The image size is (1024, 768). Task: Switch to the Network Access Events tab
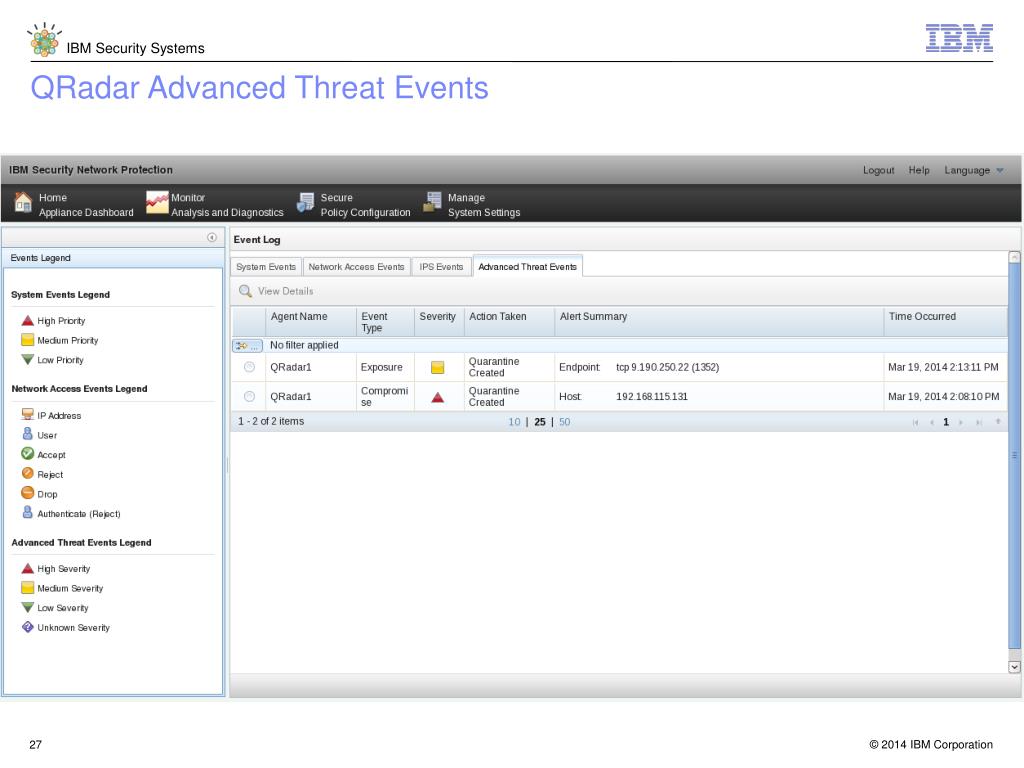(x=357, y=266)
